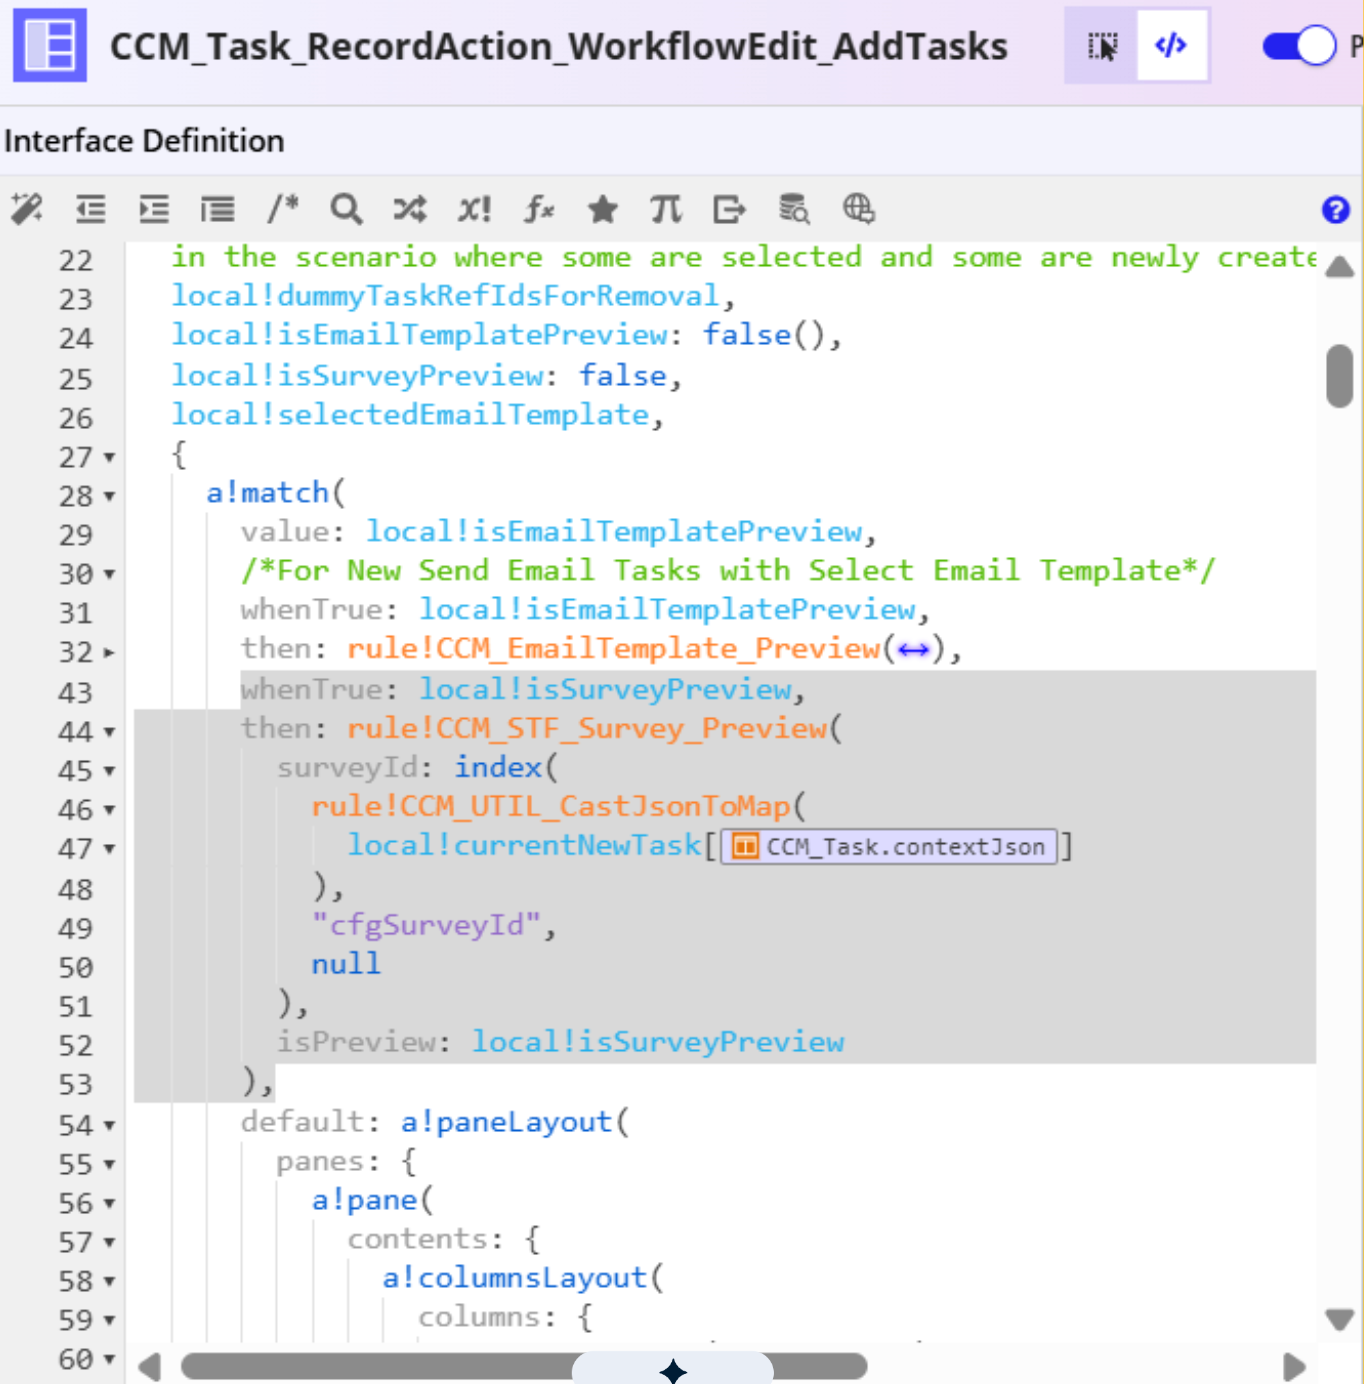Click the a!match function name
The image size is (1364, 1384).
(268, 492)
